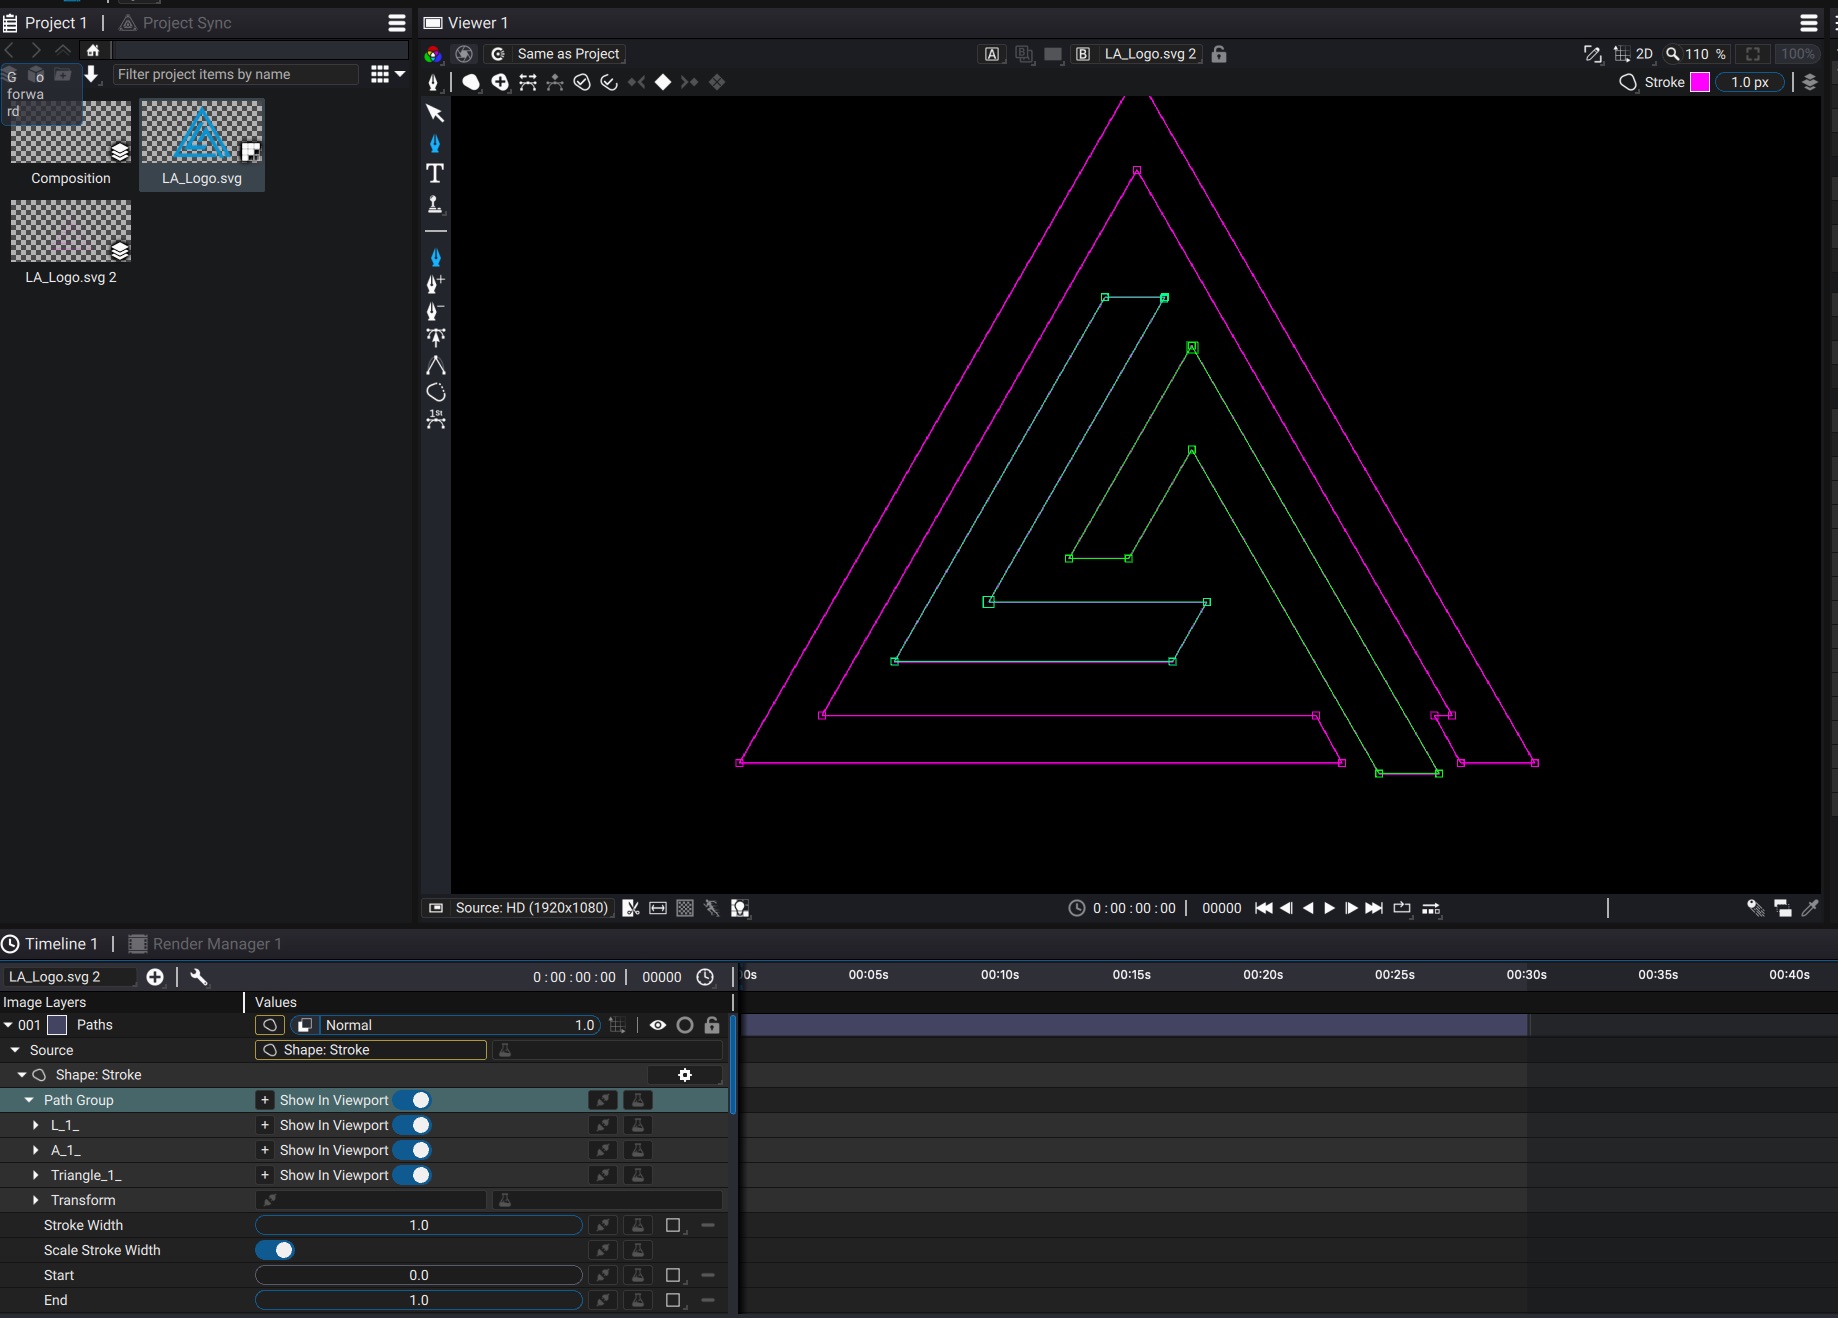This screenshot has height=1318, width=1838.
Task: Select the convert vertex angle tool
Action: coord(435,365)
